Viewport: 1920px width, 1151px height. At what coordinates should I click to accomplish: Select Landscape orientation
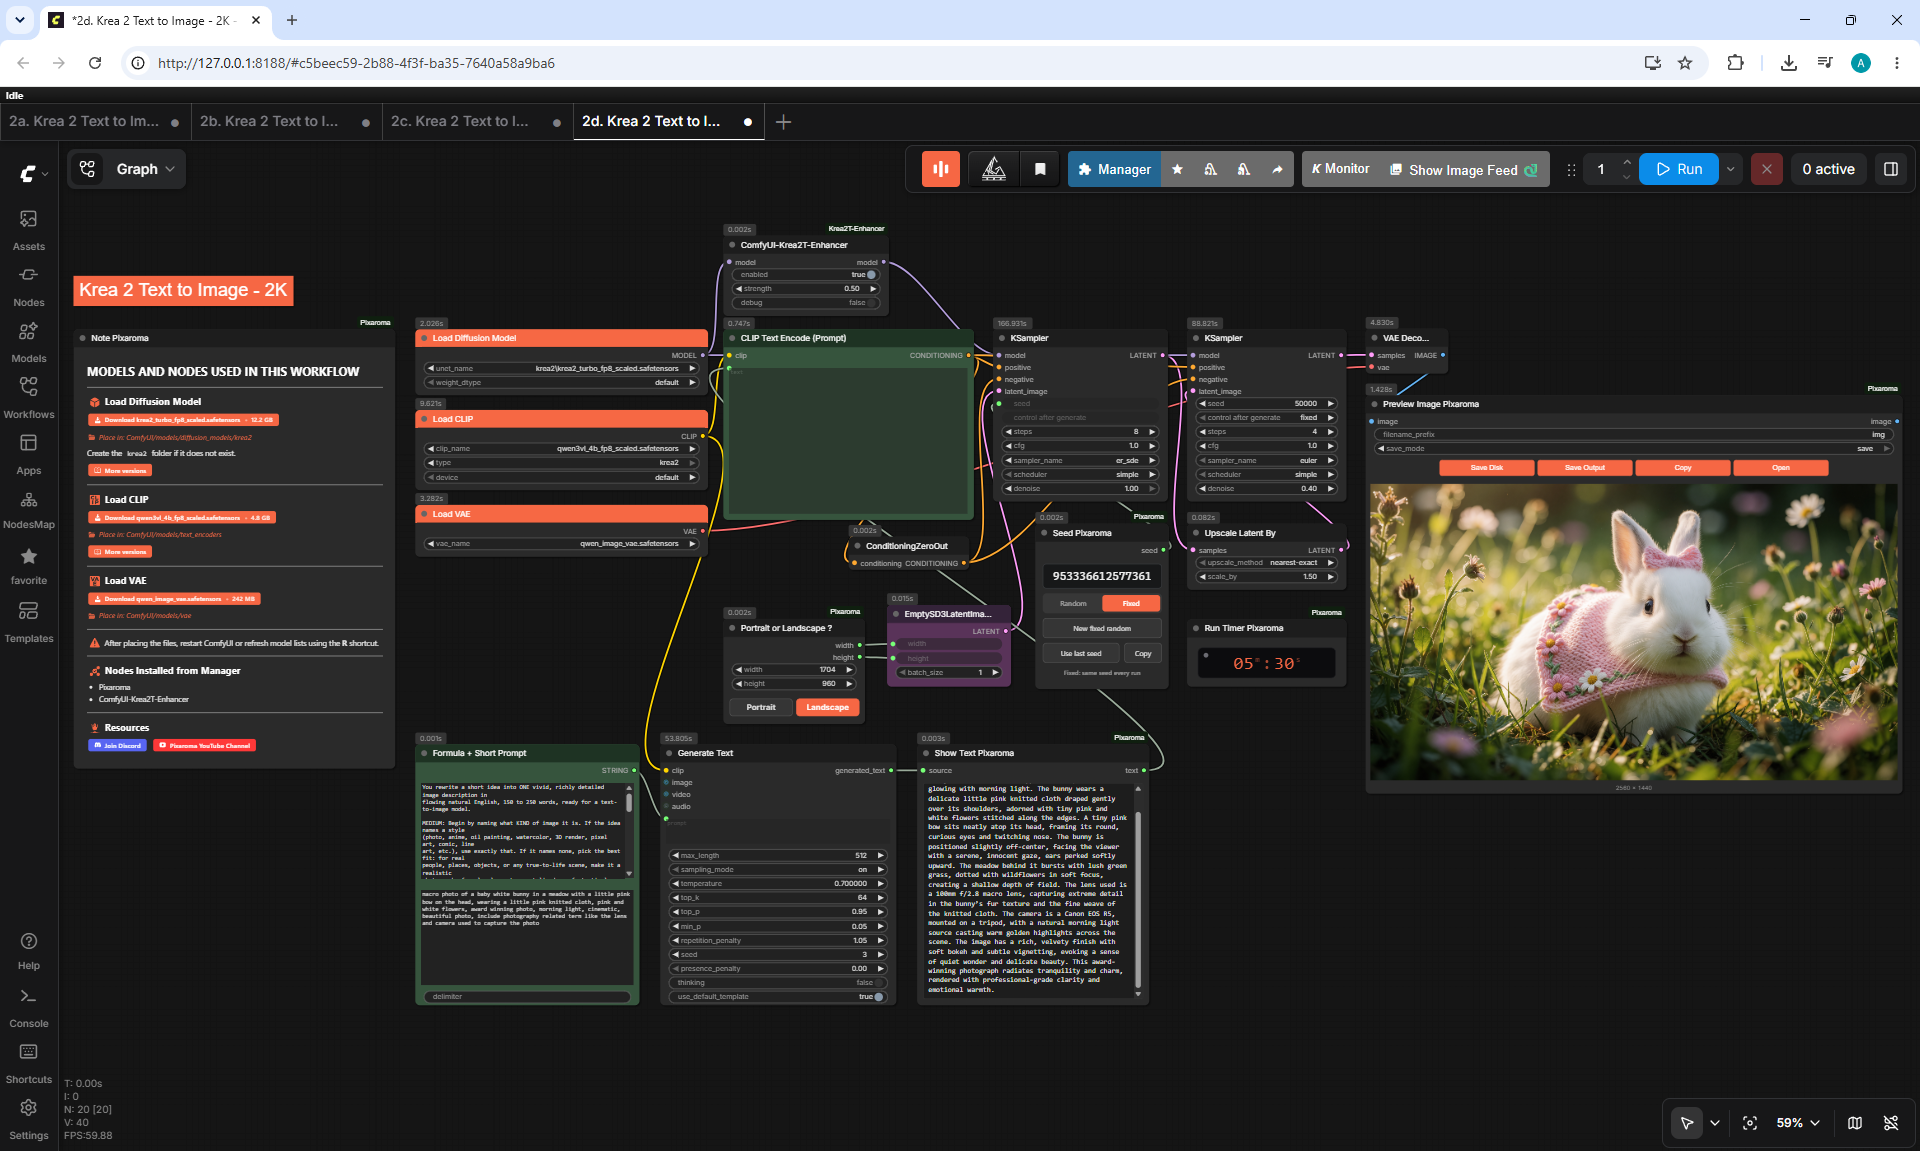pos(828,708)
